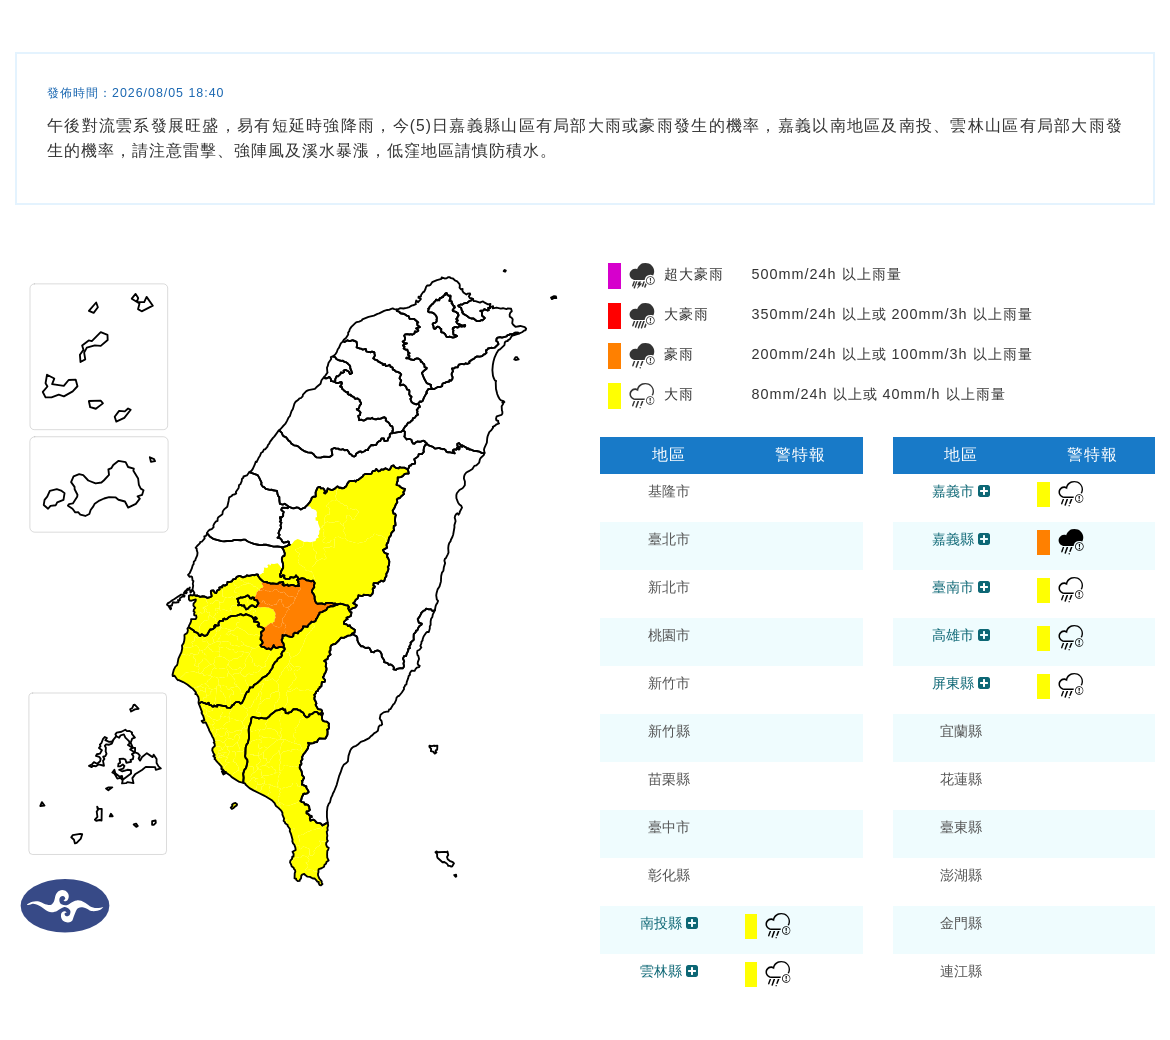
Task: Click the orange 豪雨 legend swatch
Action: point(614,356)
